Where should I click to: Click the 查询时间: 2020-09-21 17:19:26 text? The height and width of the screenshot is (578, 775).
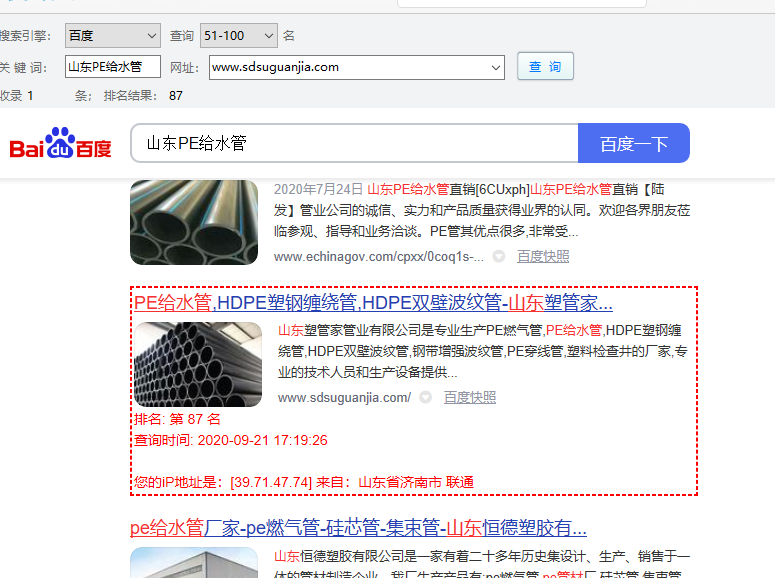[x=231, y=440]
